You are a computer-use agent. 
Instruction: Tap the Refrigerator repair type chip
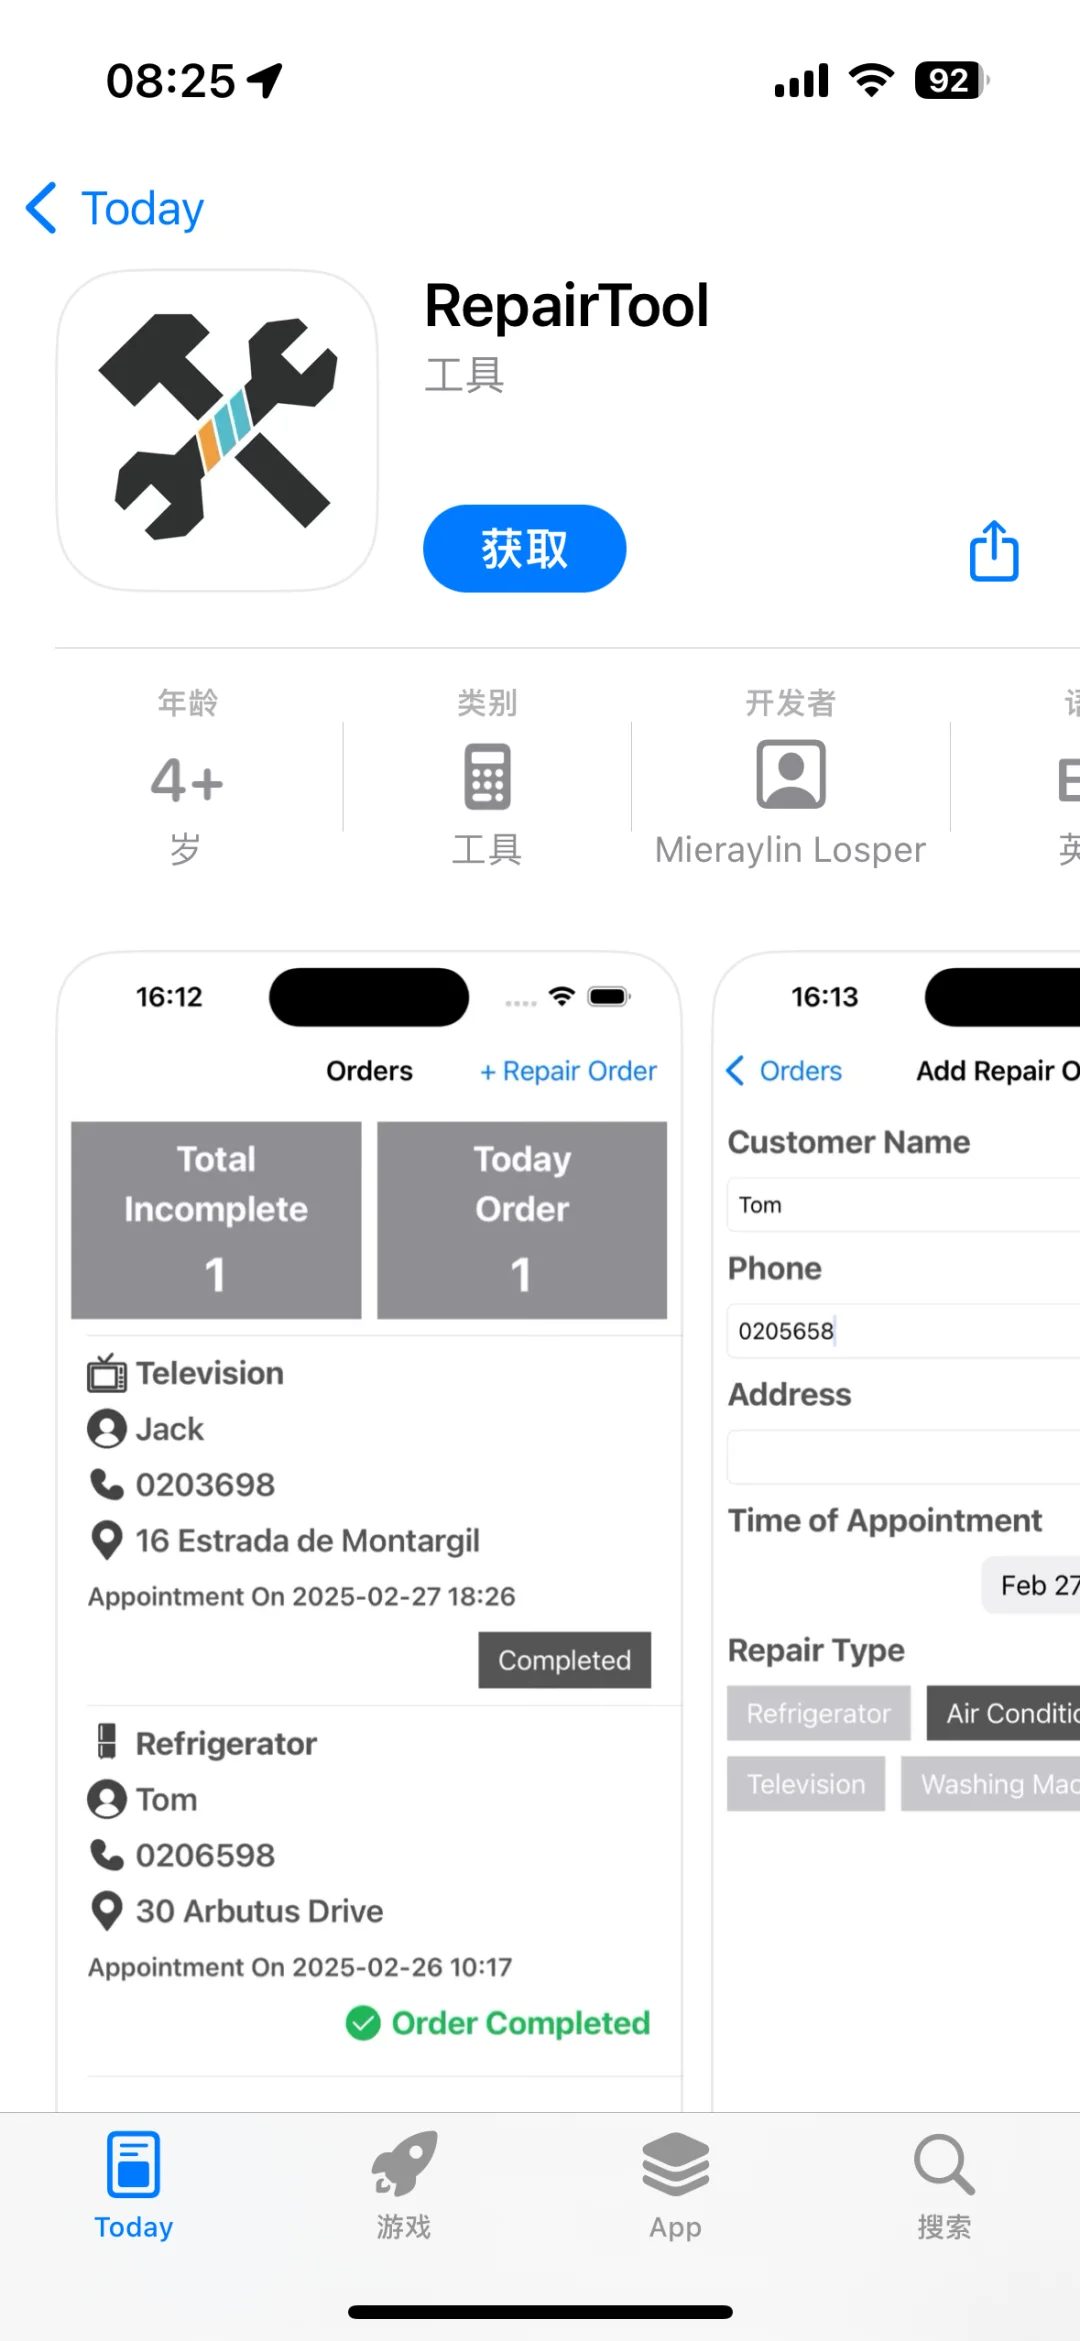[x=818, y=1713]
